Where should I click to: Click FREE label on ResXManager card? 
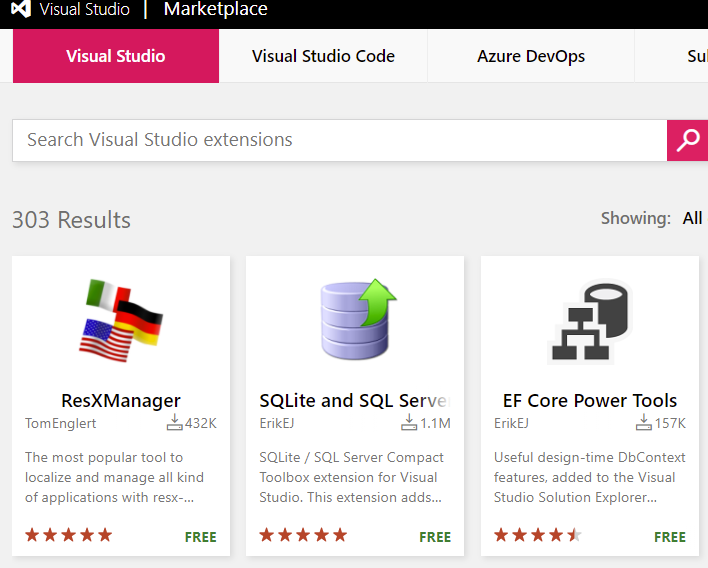[x=200, y=537]
